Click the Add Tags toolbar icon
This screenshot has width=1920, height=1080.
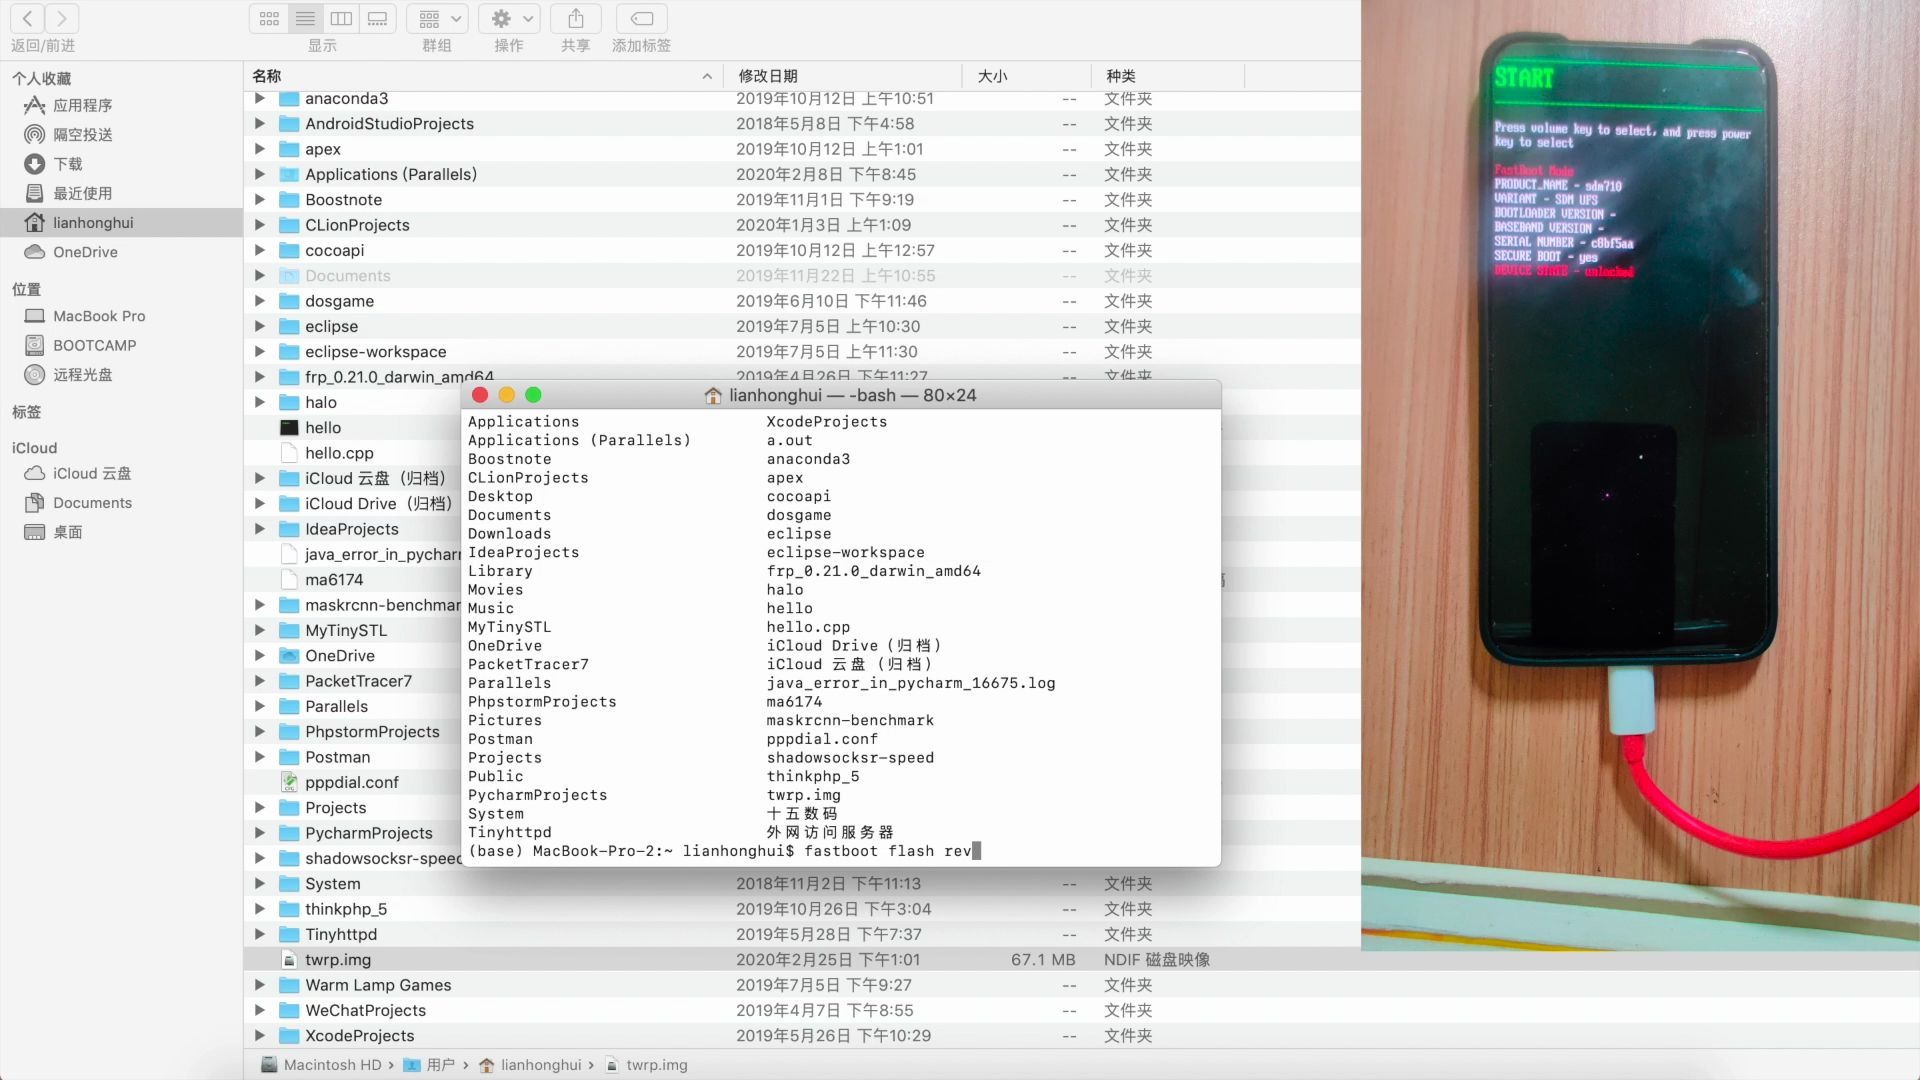(641, 18)
